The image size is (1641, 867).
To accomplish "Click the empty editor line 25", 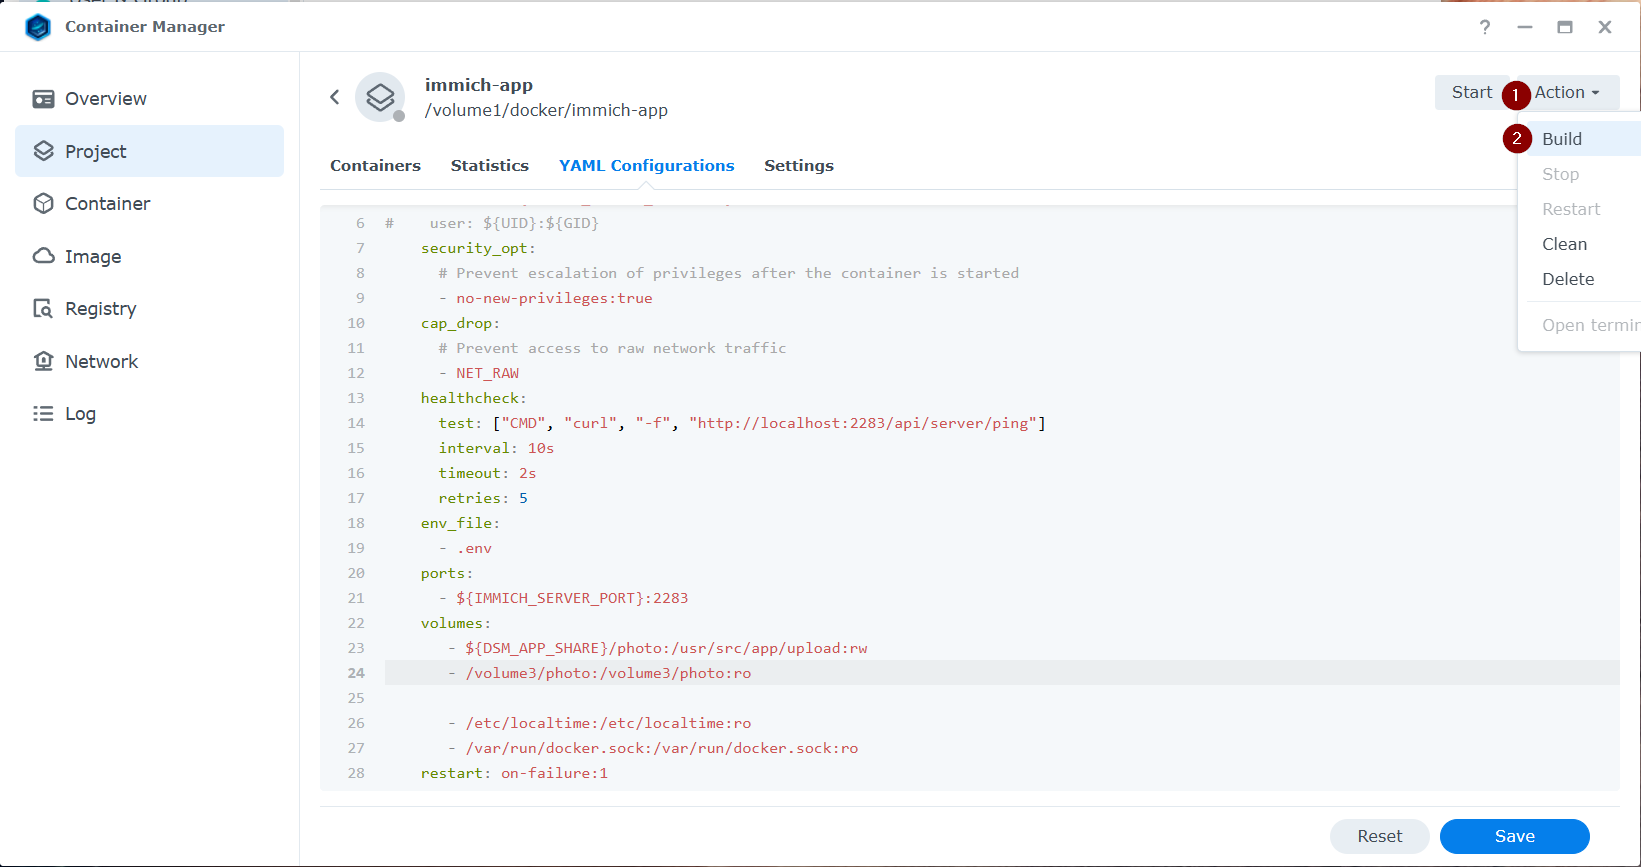I will point(1002,698).
